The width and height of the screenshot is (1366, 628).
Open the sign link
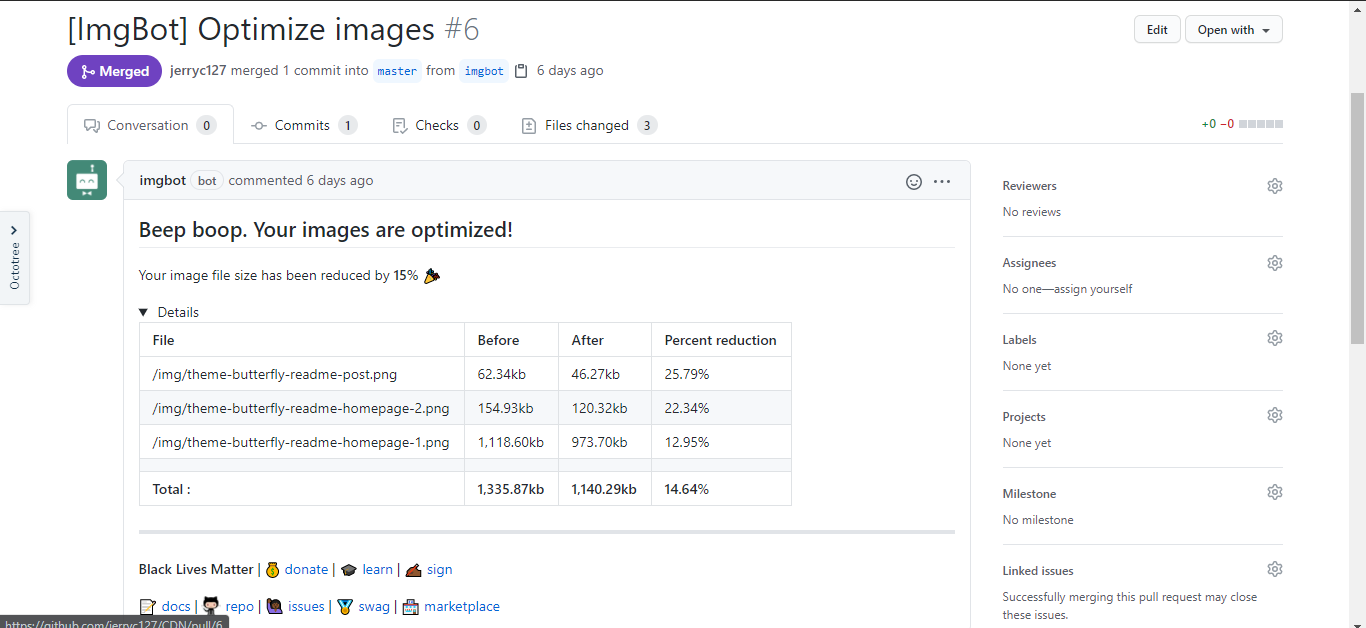439,569
